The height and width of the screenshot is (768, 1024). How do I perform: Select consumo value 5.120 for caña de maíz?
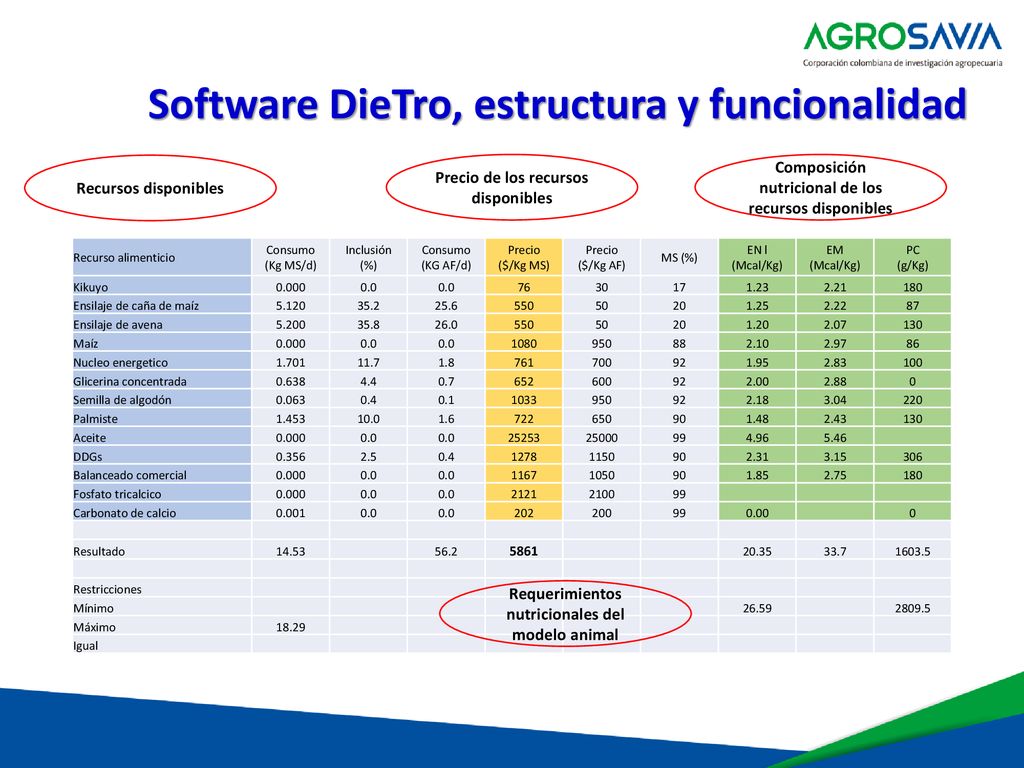291,306
